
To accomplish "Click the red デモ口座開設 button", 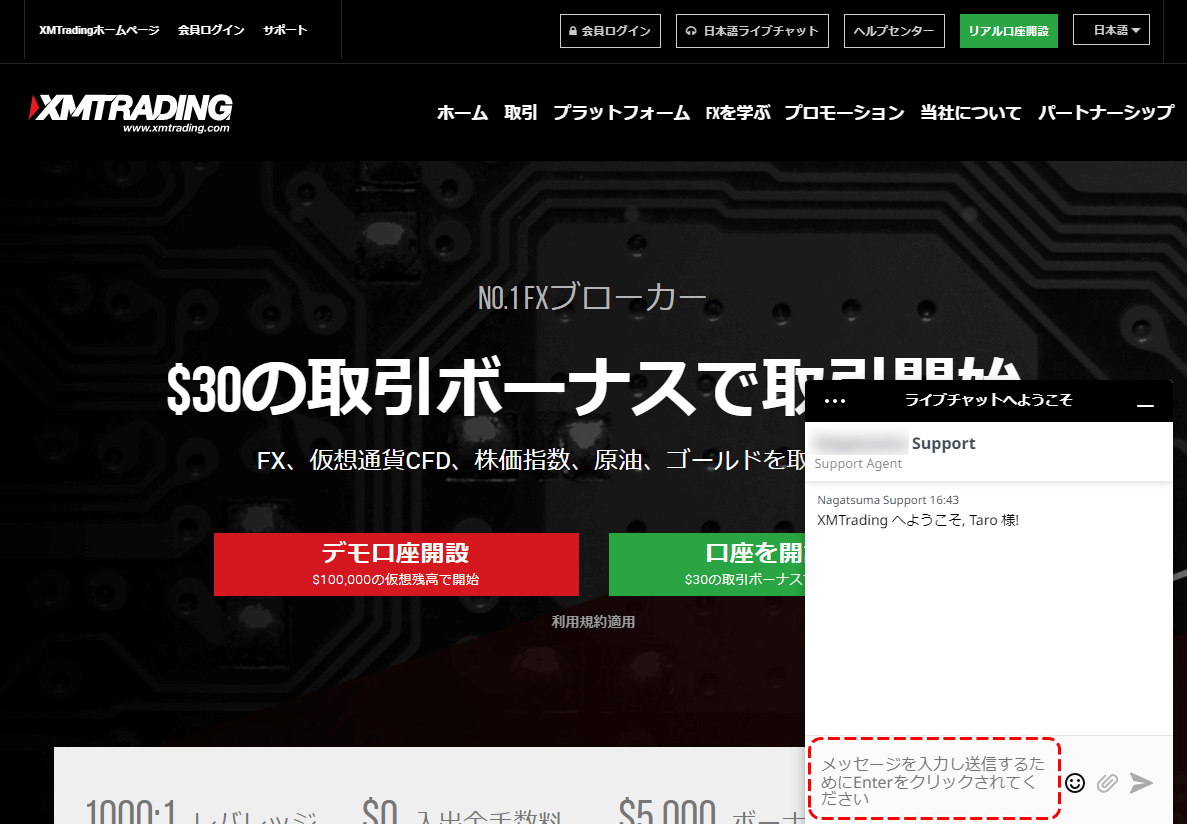I will tap(396, 564).
